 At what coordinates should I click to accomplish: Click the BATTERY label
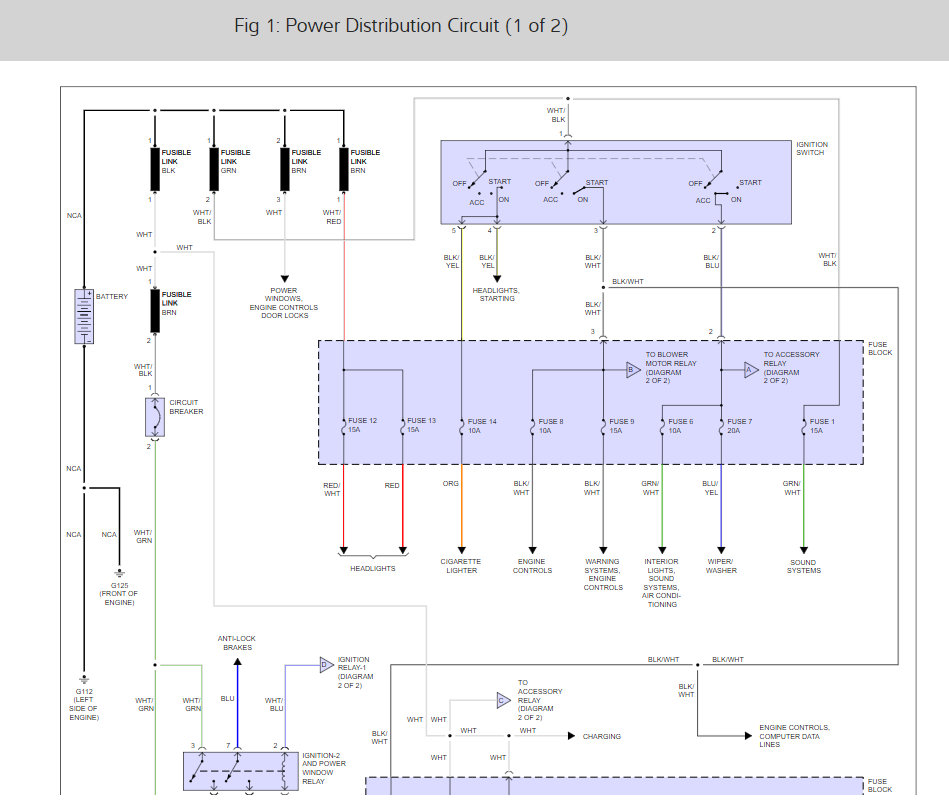[112, 296]
